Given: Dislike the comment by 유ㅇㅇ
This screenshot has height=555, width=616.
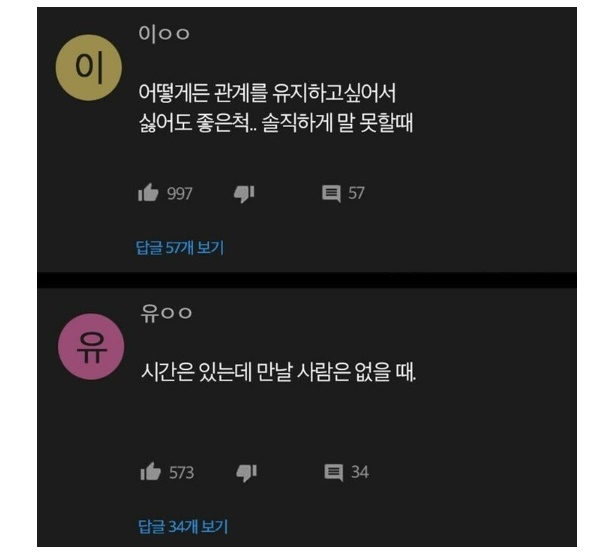Looking at the screenshot, I should 247,473.
